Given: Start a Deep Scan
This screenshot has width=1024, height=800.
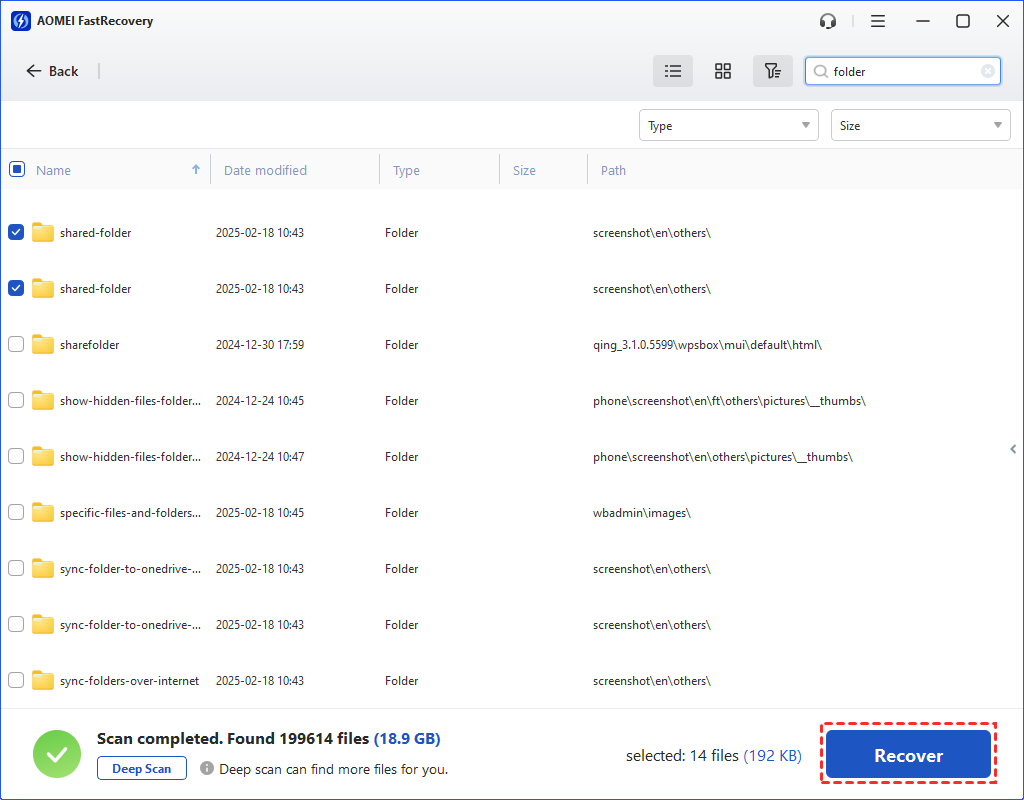Looking at the screenshot, I should [x=141, y=769].
